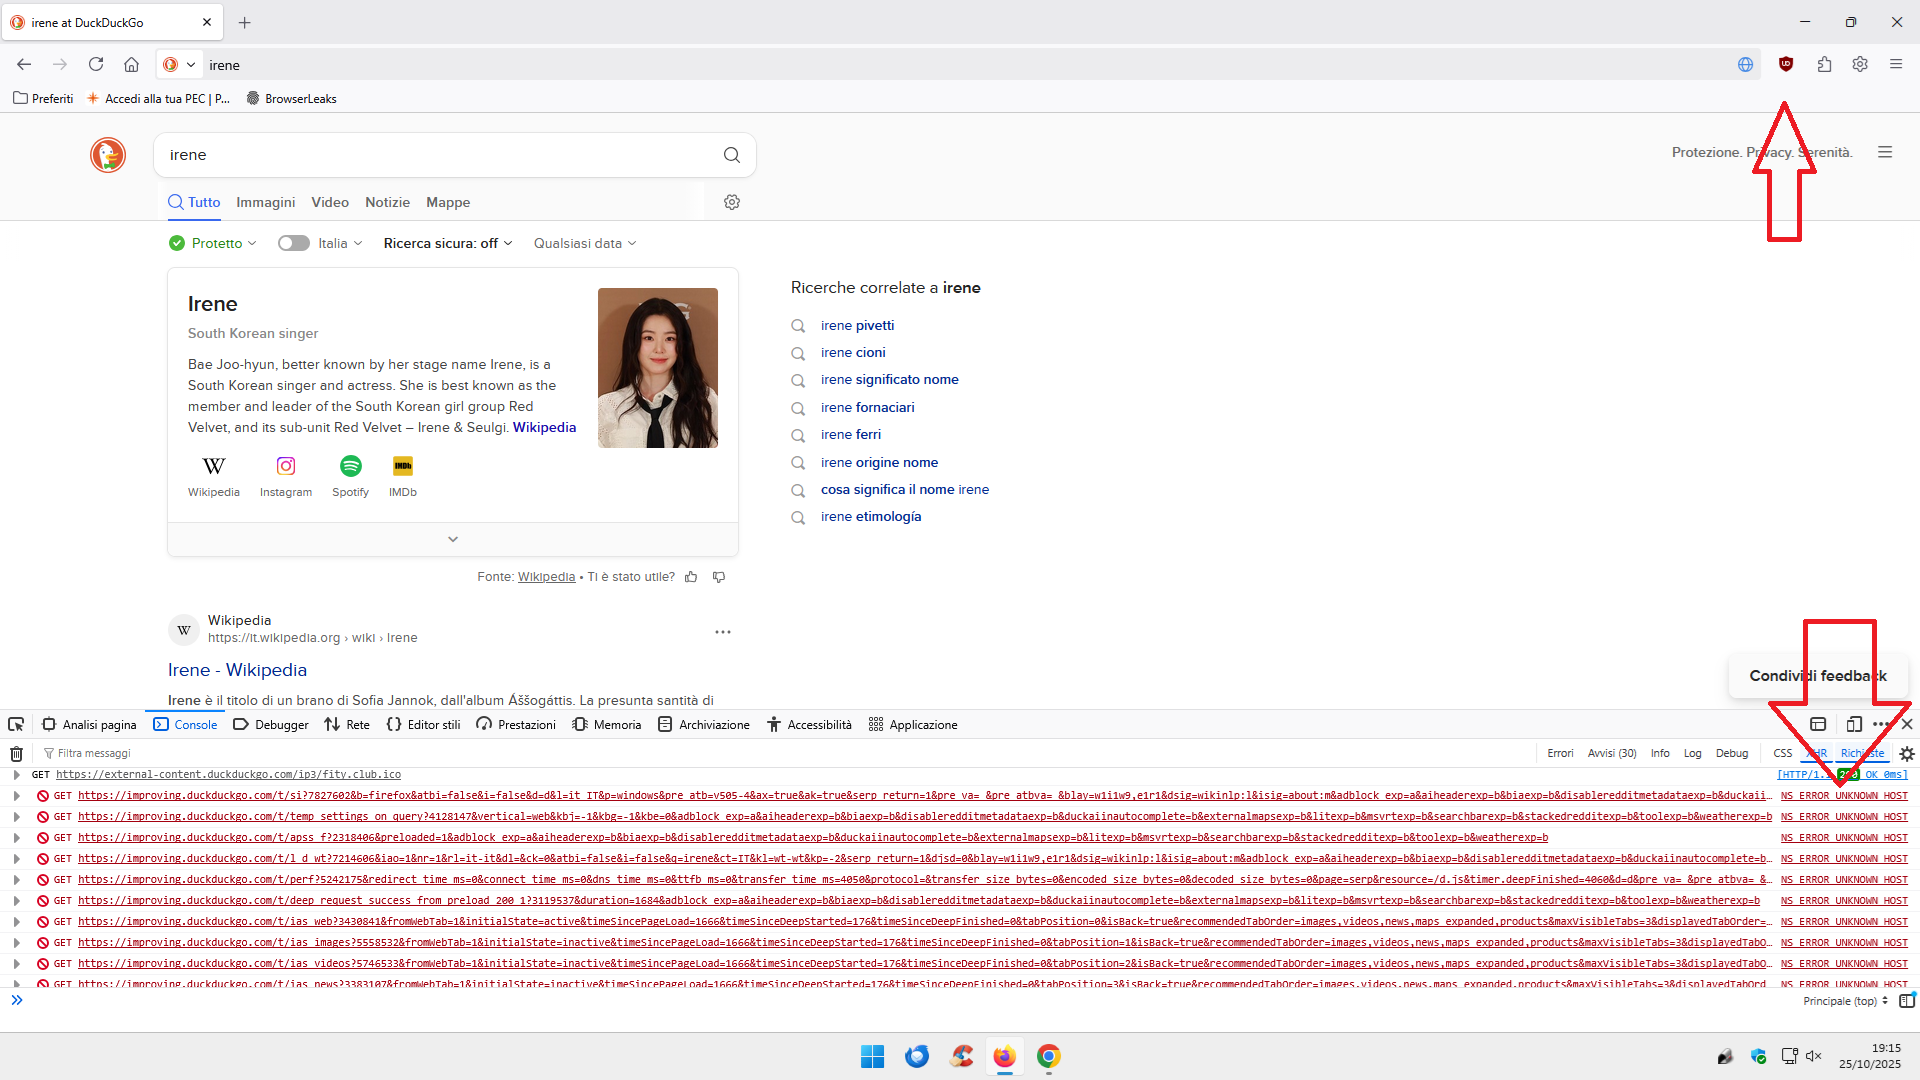Switch to the Mappe search tab
Image resolution: width=1920 pixels, height=1080 pixels.
click(448, 202)
